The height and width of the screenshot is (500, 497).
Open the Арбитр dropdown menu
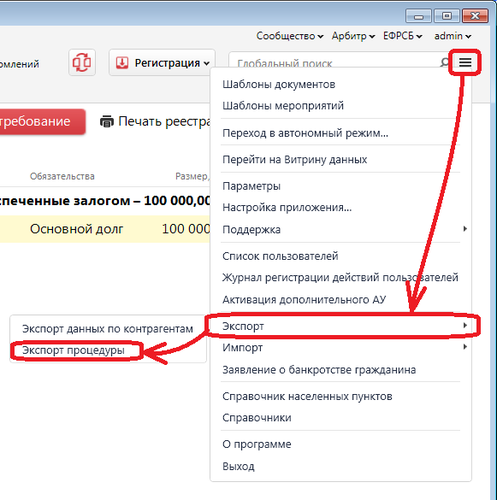[353, 36]
